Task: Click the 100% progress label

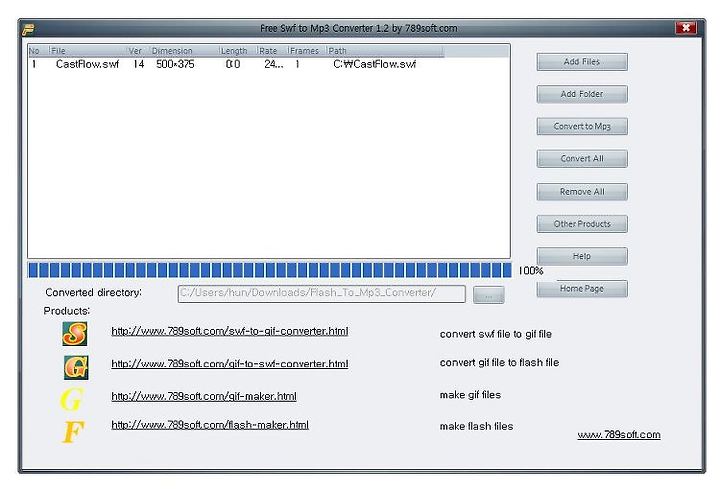Action: (x=531, y=271)
